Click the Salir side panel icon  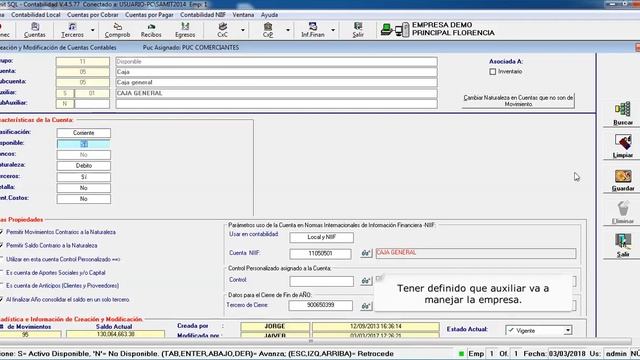pyautogui.click(x=623, y=245)
